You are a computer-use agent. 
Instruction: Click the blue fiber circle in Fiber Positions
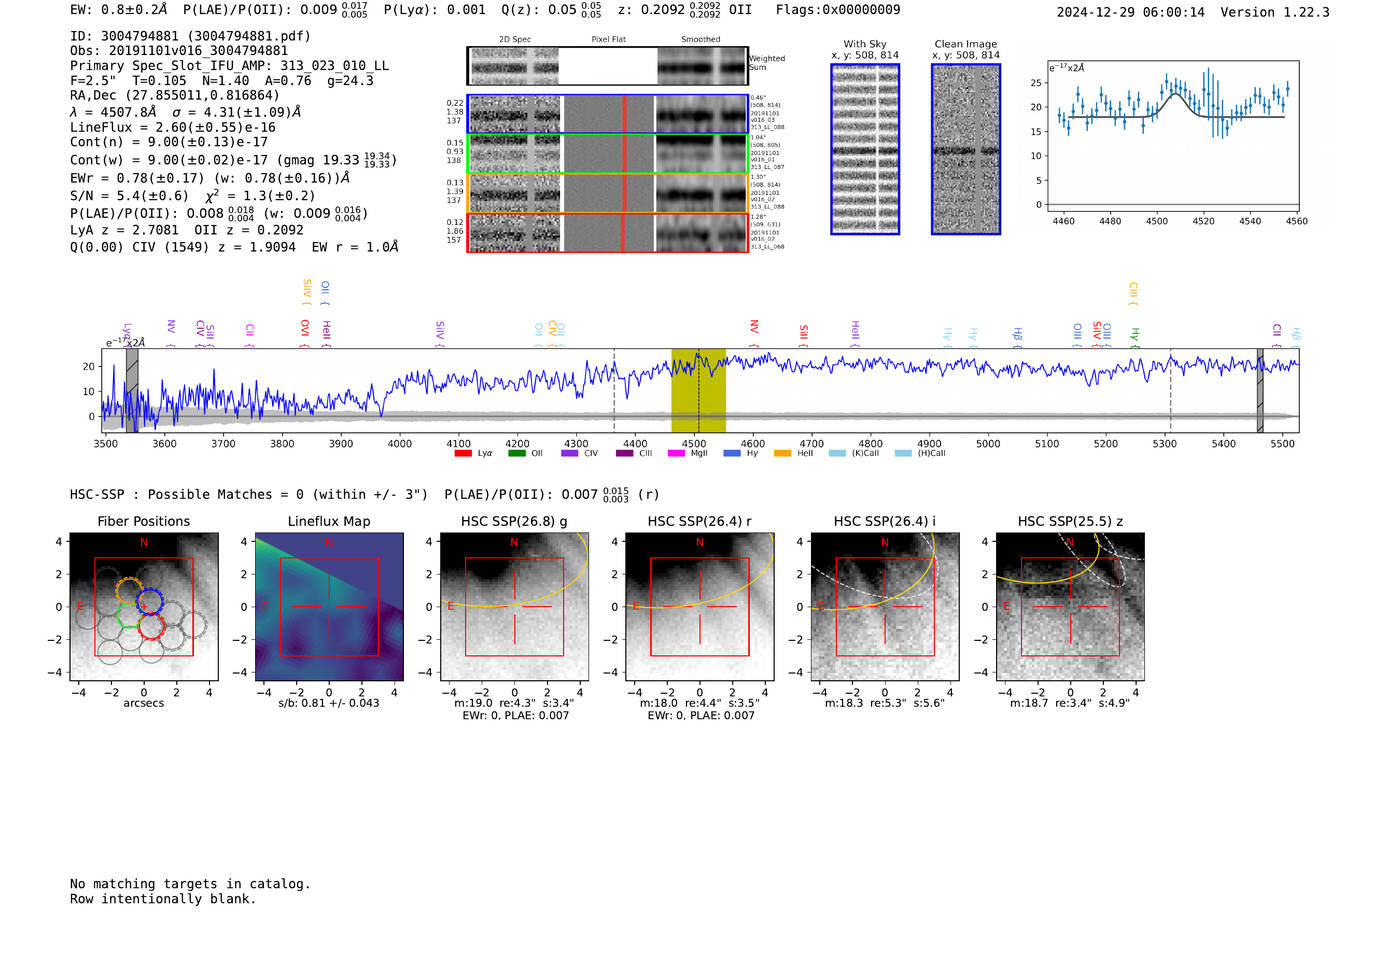click(150, 602)
